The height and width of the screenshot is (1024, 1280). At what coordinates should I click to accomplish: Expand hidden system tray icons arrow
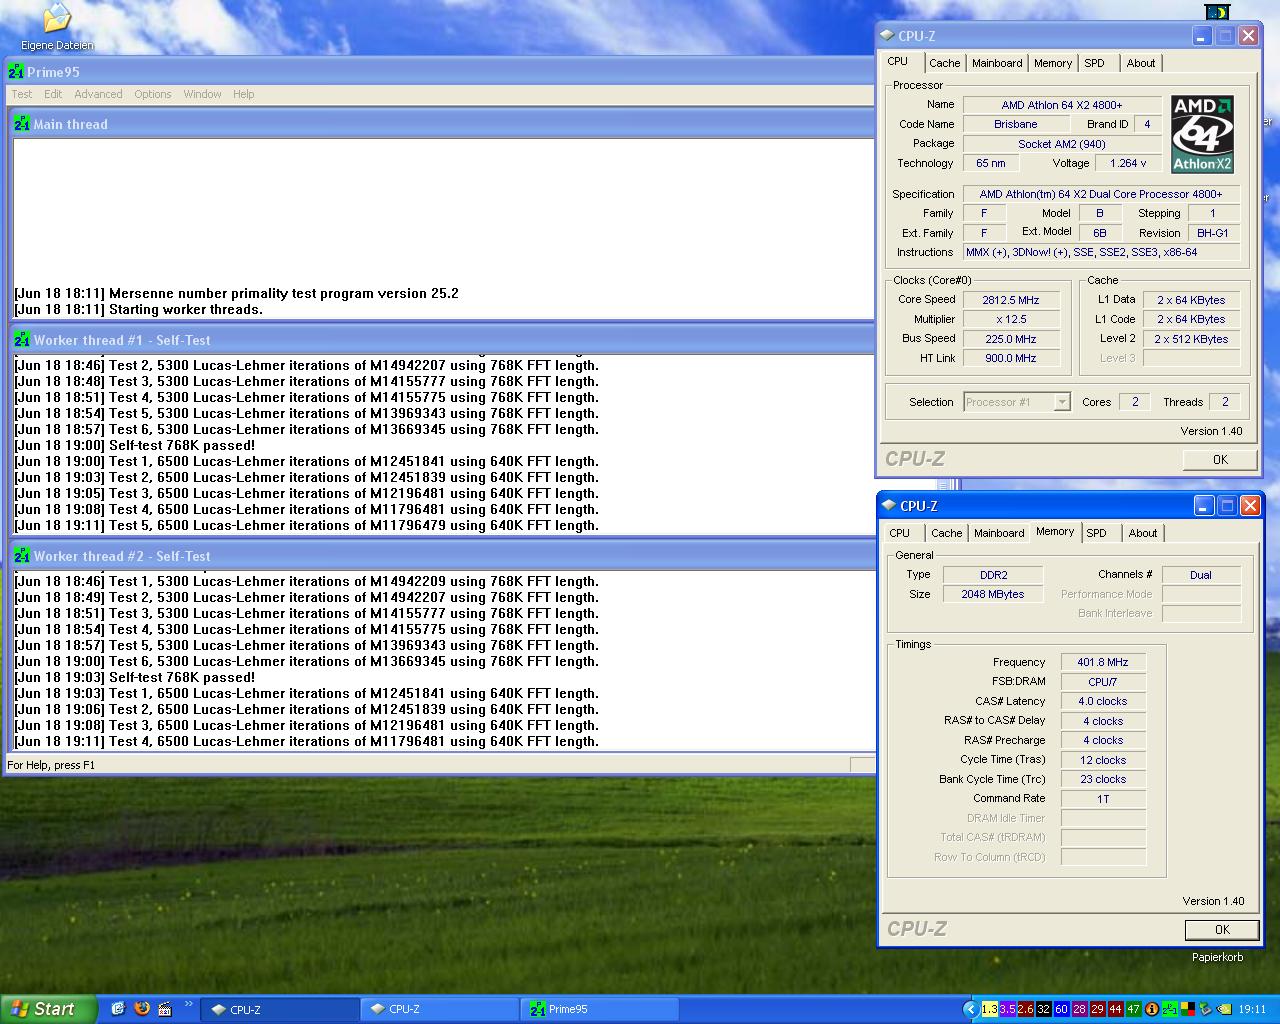tap(971, 1009)
